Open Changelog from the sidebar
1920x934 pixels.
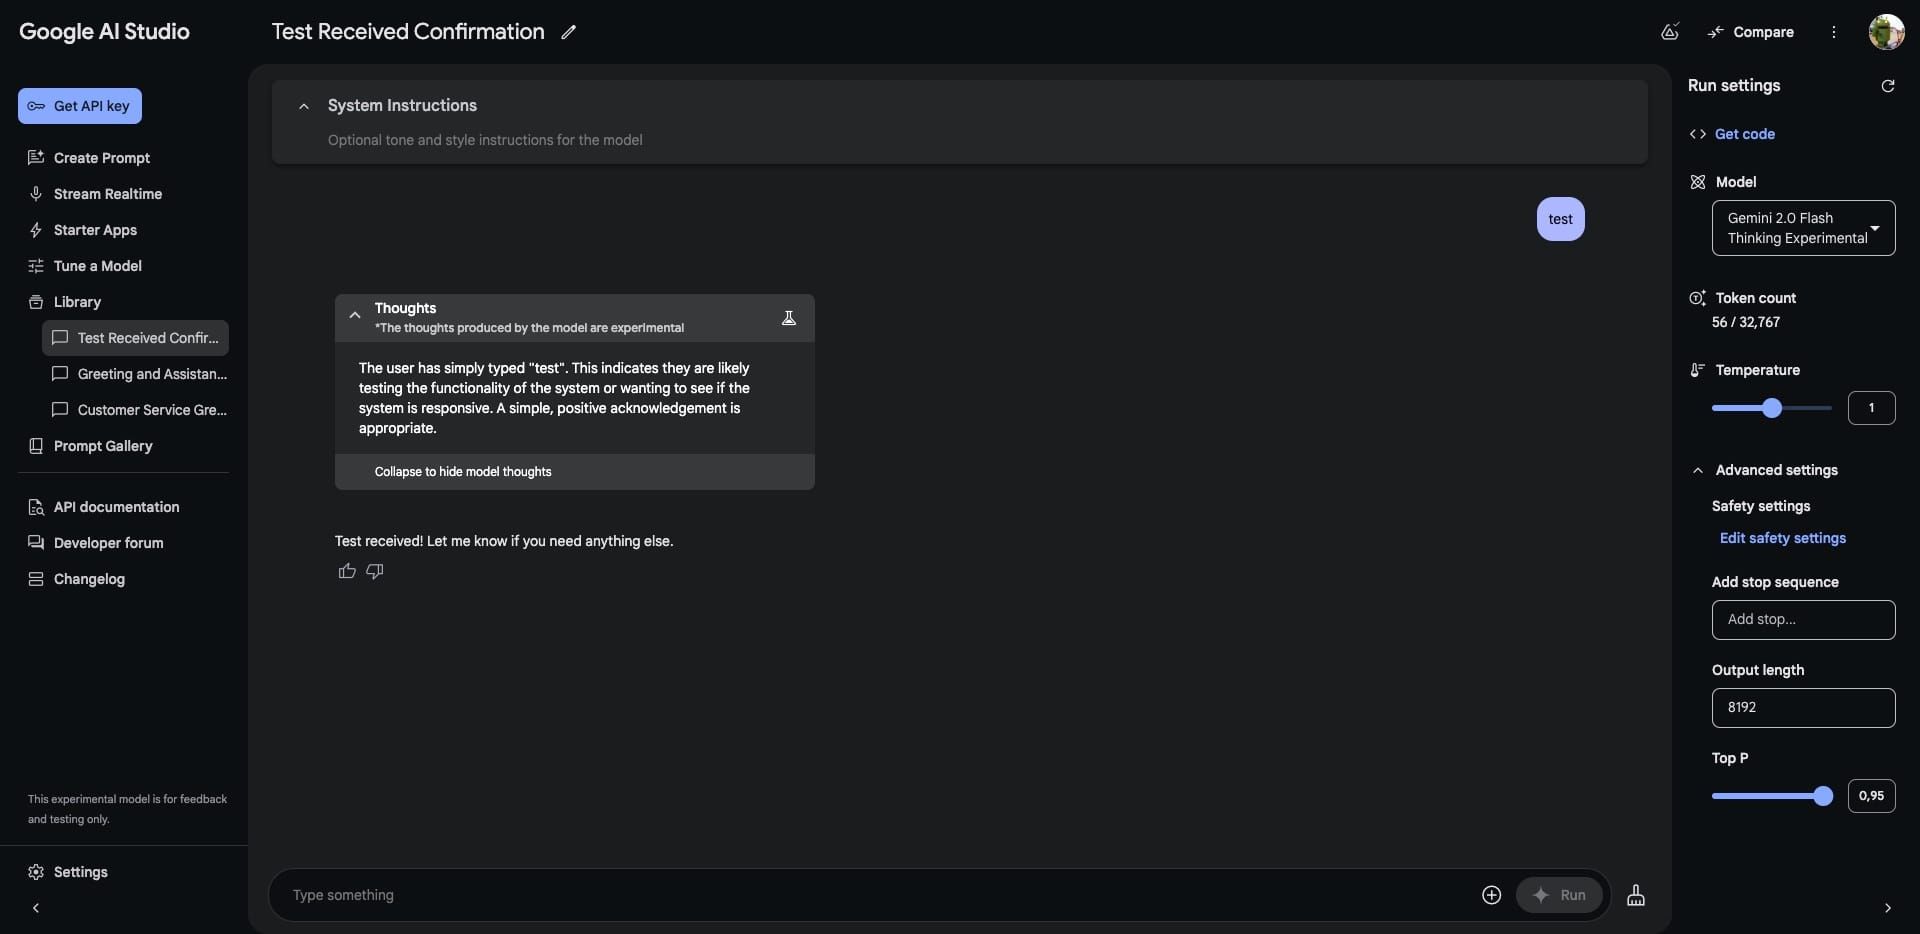[x=88, y=579]
